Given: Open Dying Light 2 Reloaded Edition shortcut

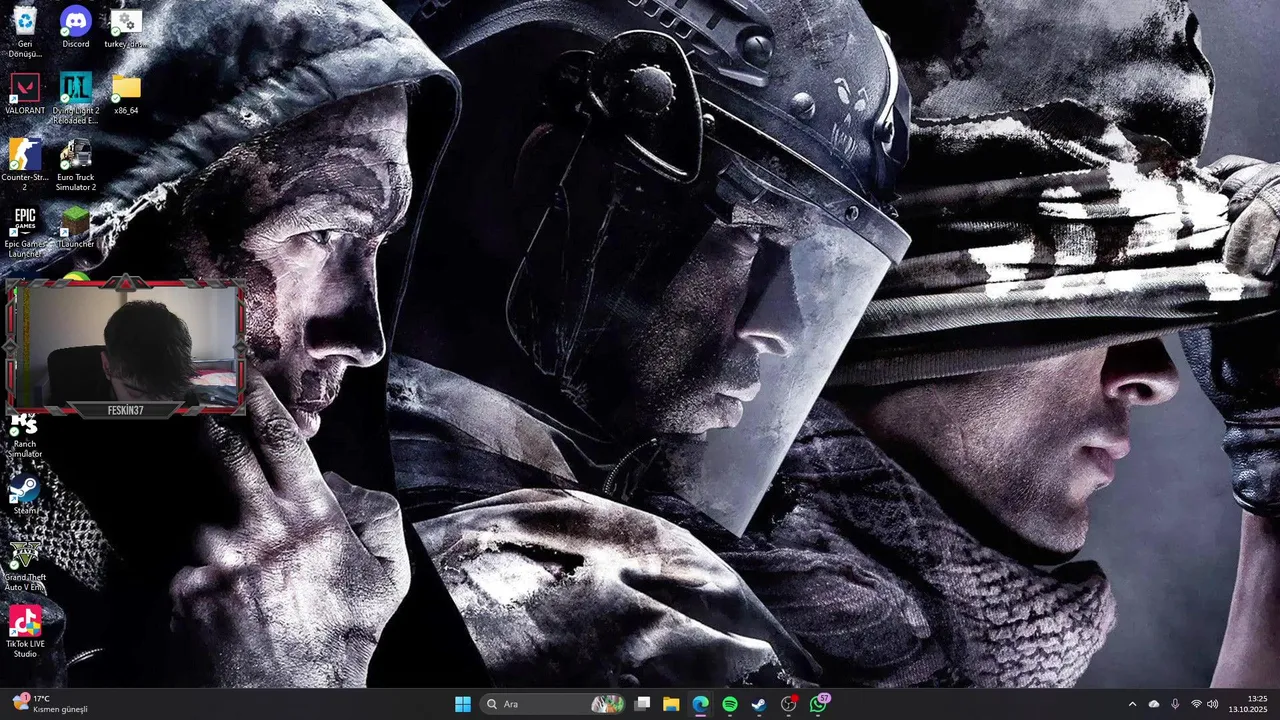Looking at the screenshot, I should 76,98.
